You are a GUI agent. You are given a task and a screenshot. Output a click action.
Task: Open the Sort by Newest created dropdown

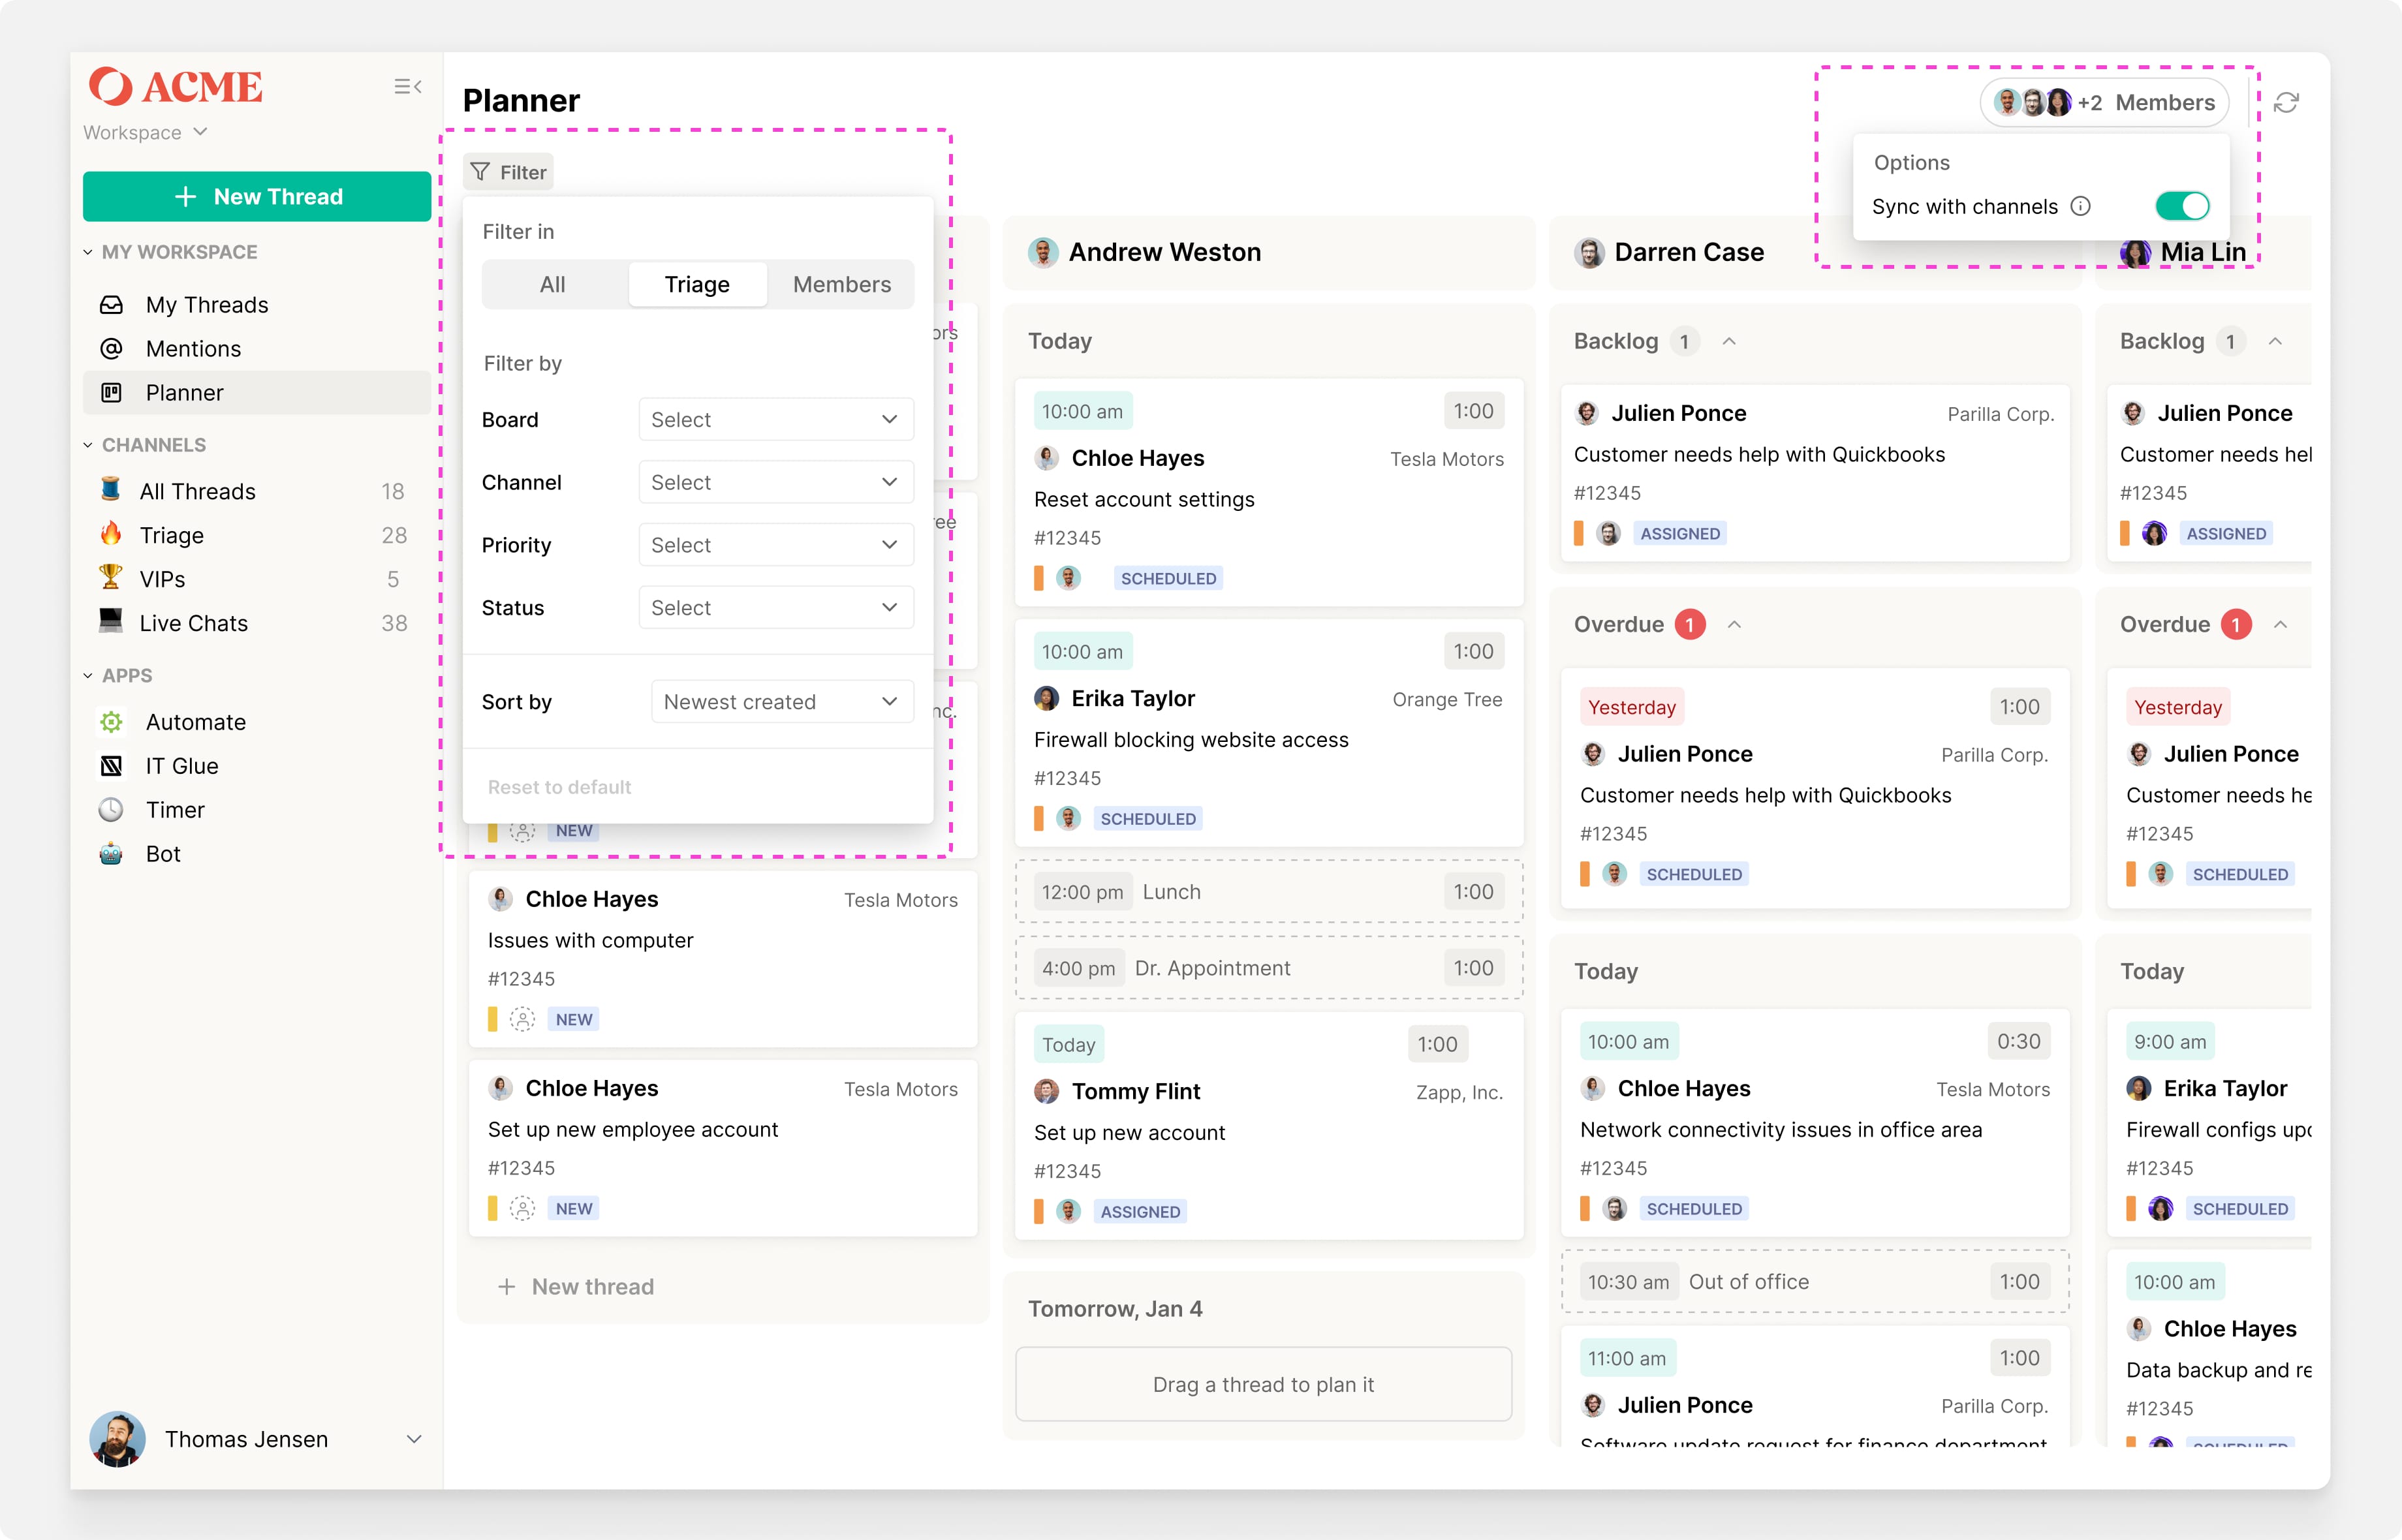781,702
